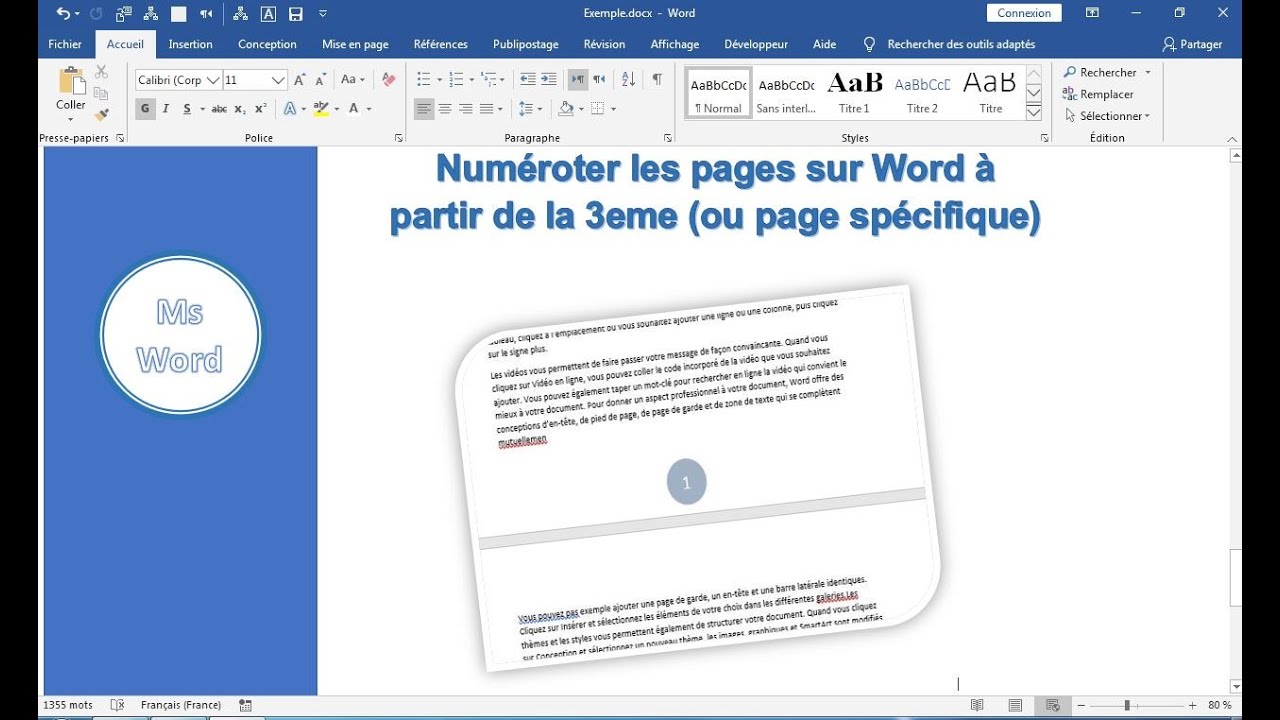Click the Cut scissors icon

coord(101,72)
